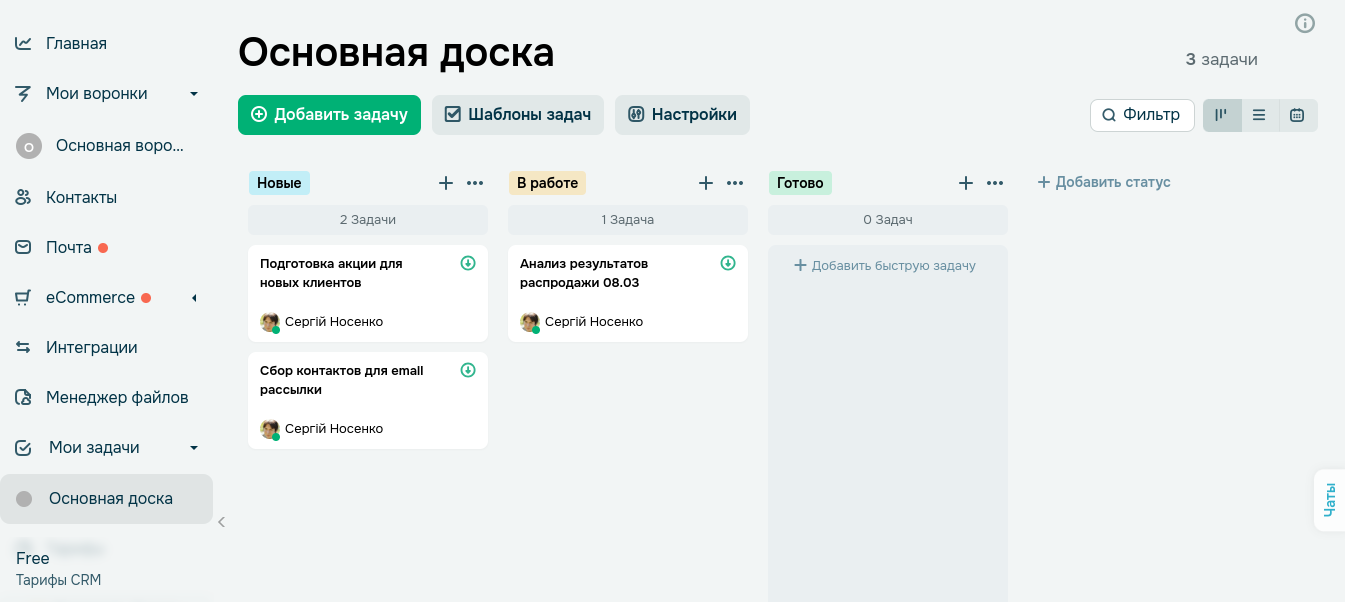Click the round Основная воронка avatar icon
The image size is (1345, 602).
[x=28, y=146]
